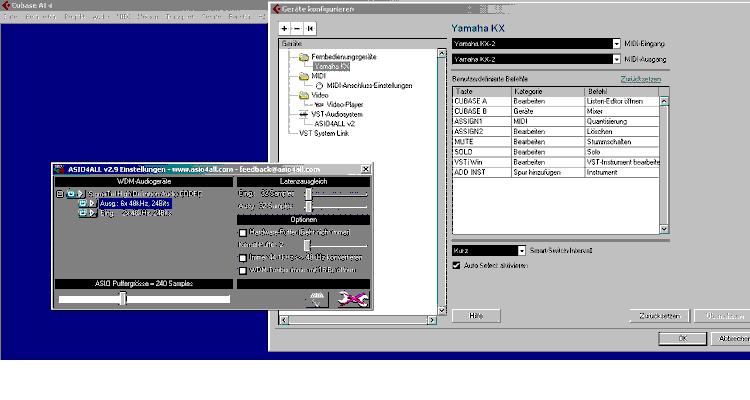Select Yamaha KX in device tree
Screen dimensions: 750x400
click(332, 67)
